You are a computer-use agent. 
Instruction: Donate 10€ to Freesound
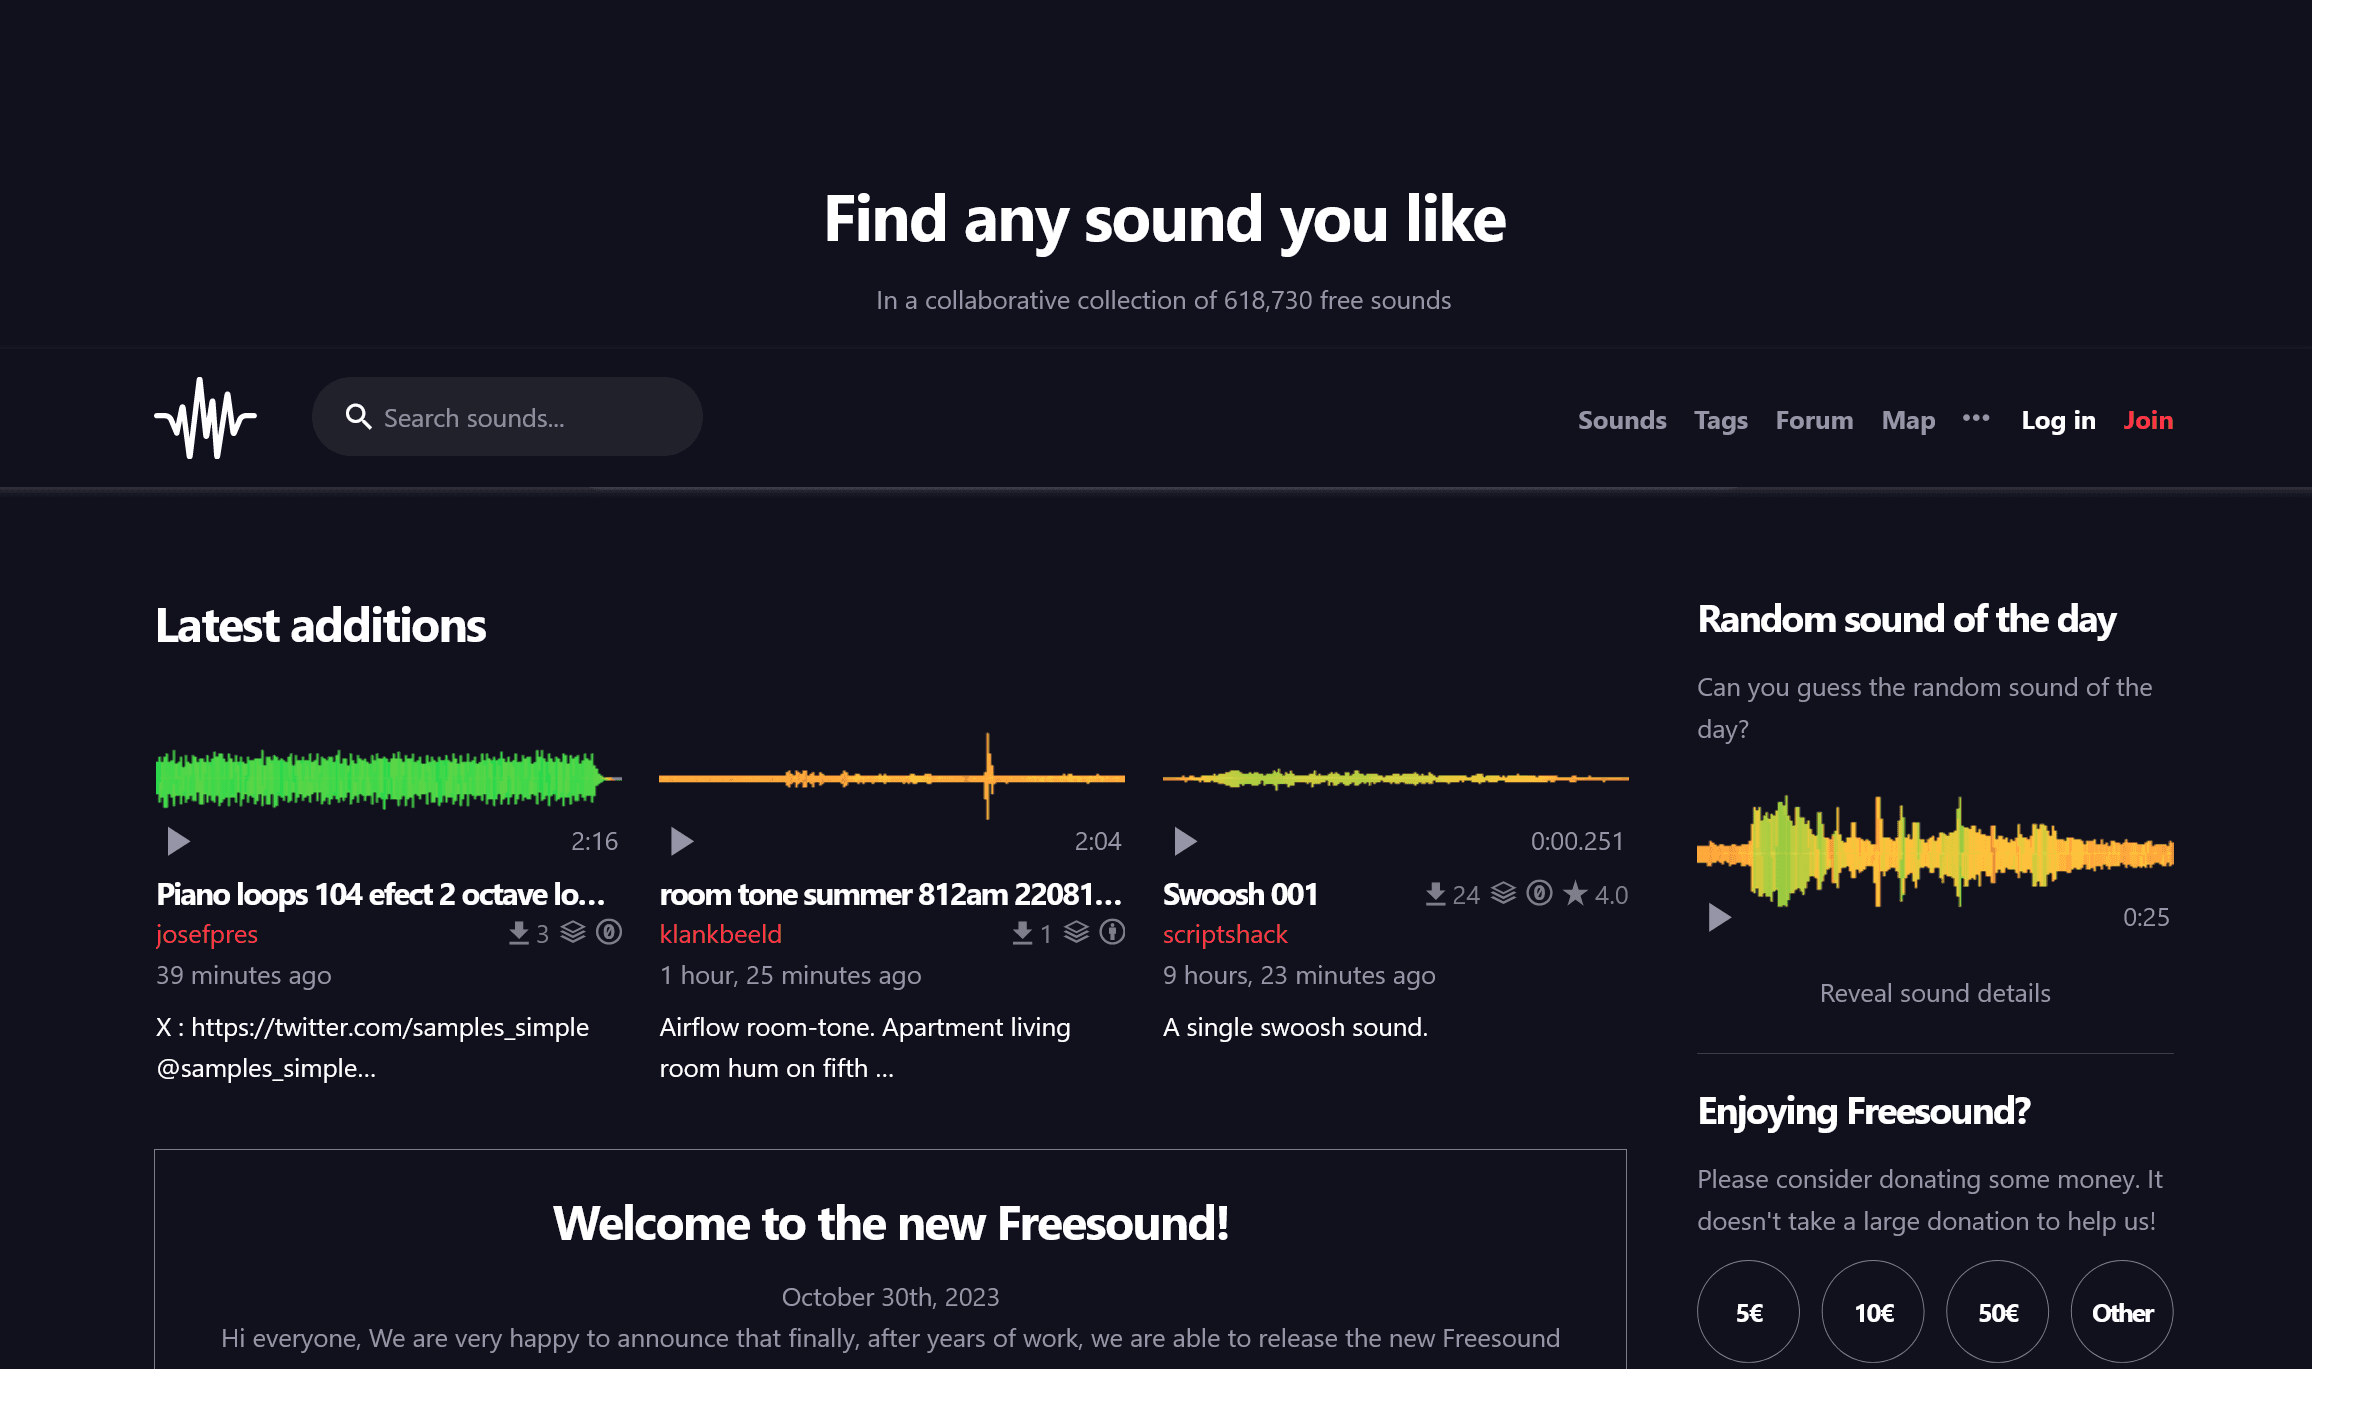1873,1312
